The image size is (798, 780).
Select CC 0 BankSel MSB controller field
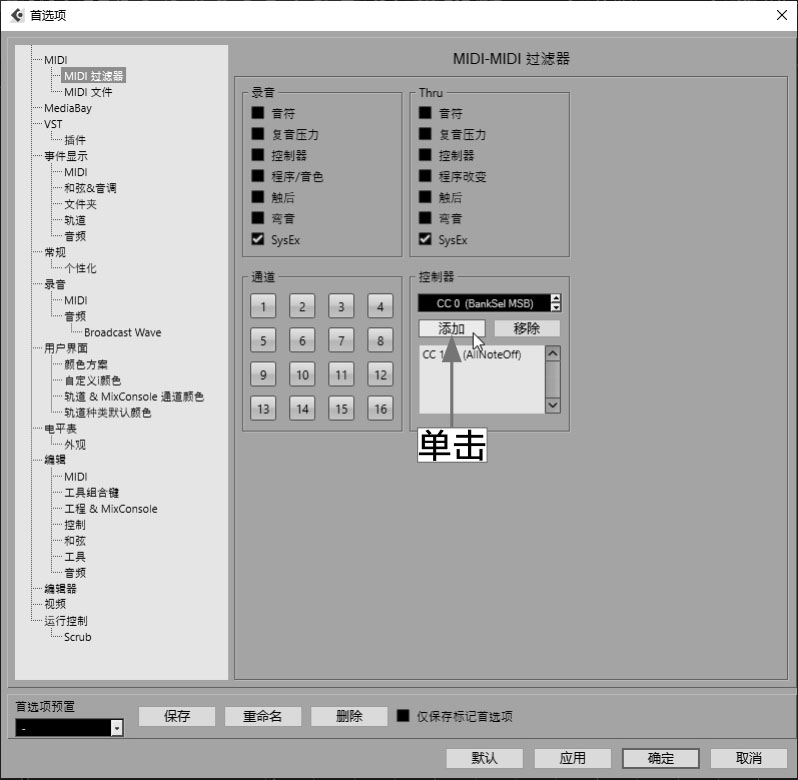point(484,303)
